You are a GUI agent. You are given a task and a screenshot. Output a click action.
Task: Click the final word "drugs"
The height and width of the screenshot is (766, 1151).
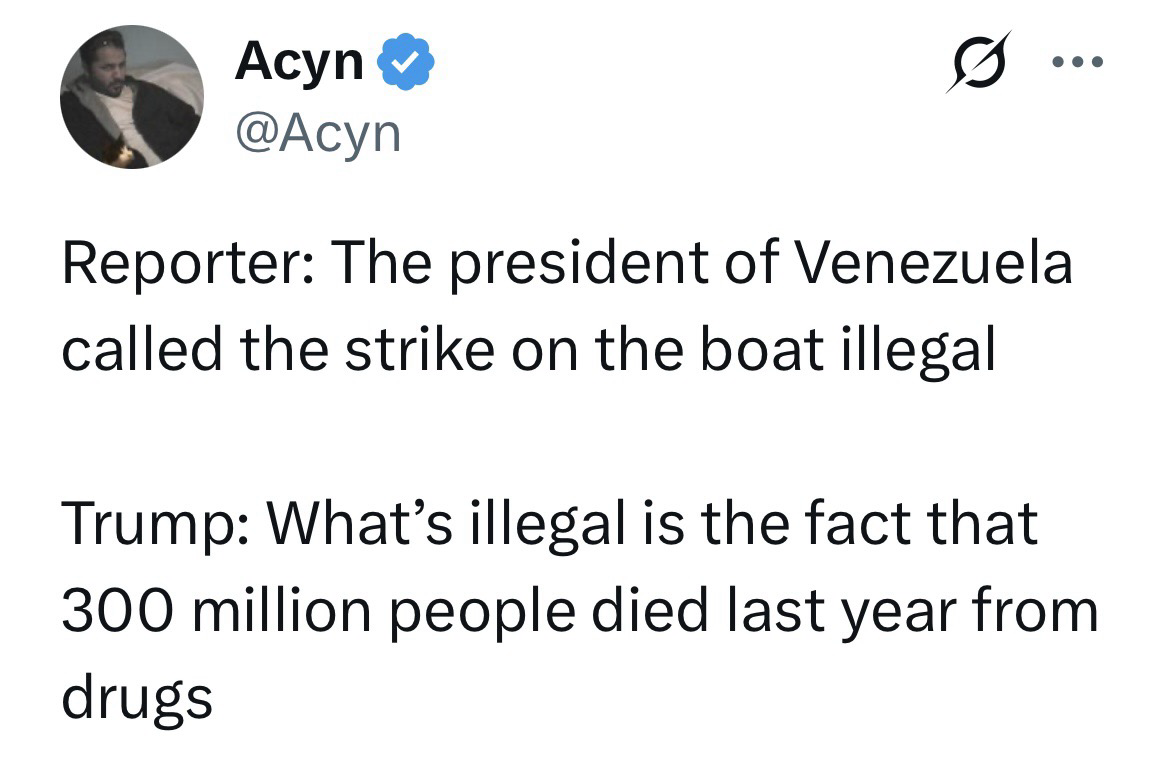pos(137,695)
